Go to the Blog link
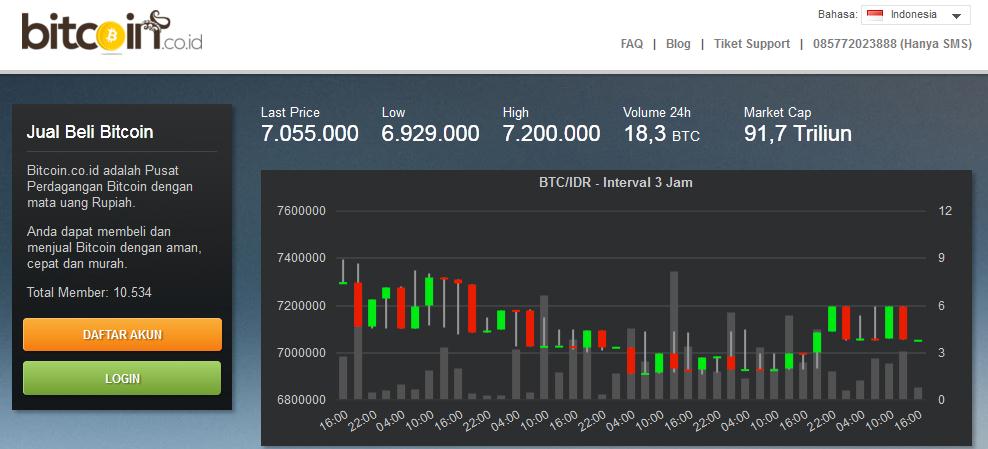Viewport: 988px width, 449px height. click(x=678, y=44)
